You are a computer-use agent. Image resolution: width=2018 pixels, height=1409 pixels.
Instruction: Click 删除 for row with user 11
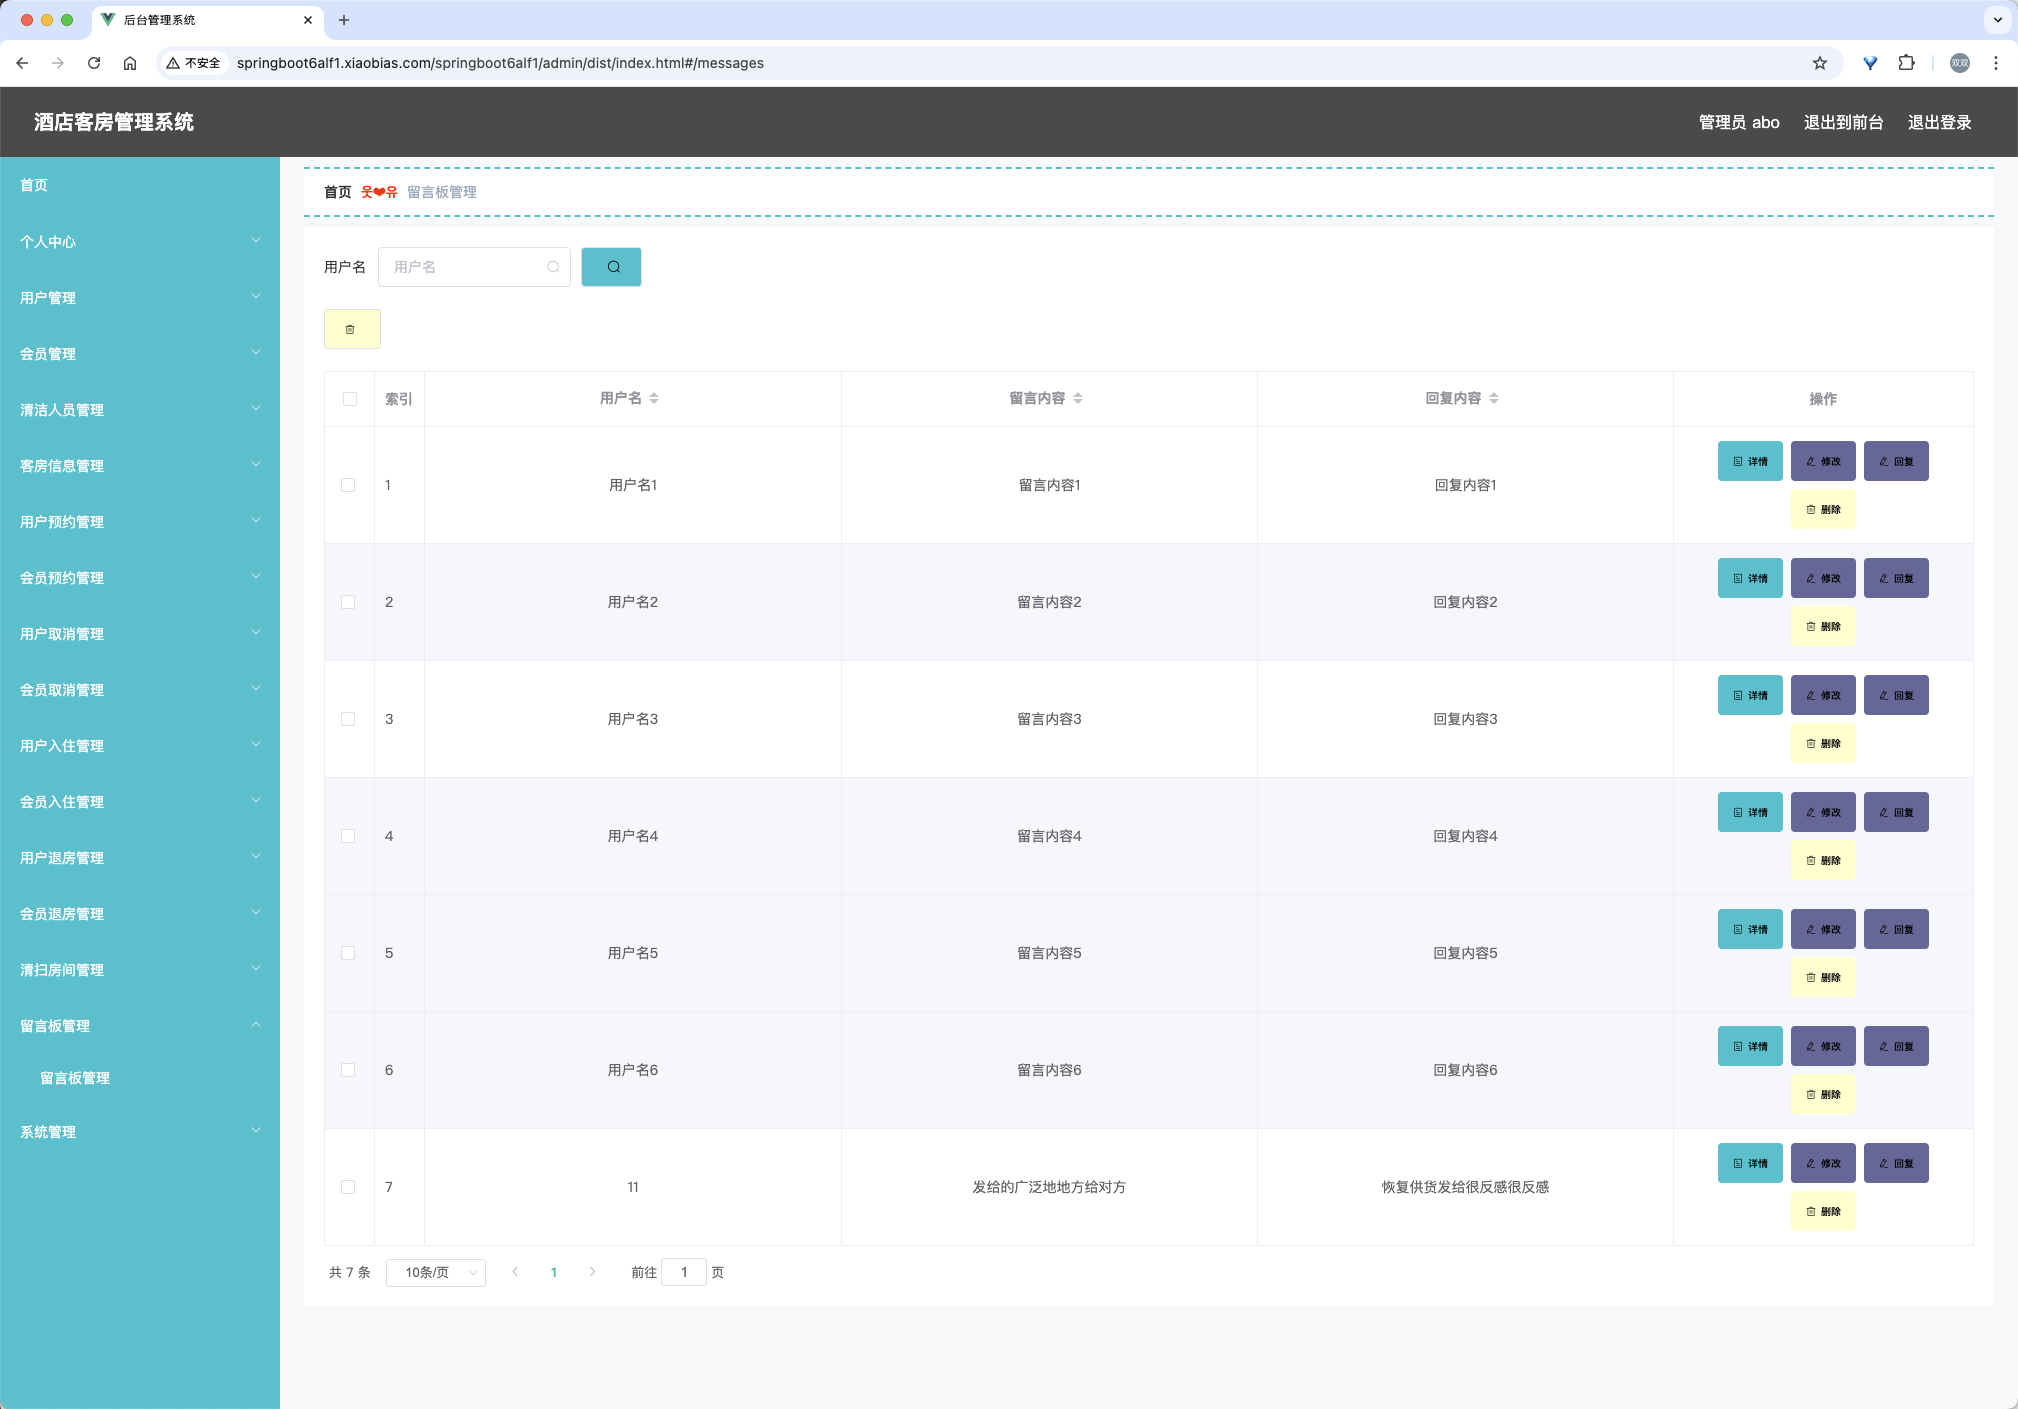pos(1823,1211)
